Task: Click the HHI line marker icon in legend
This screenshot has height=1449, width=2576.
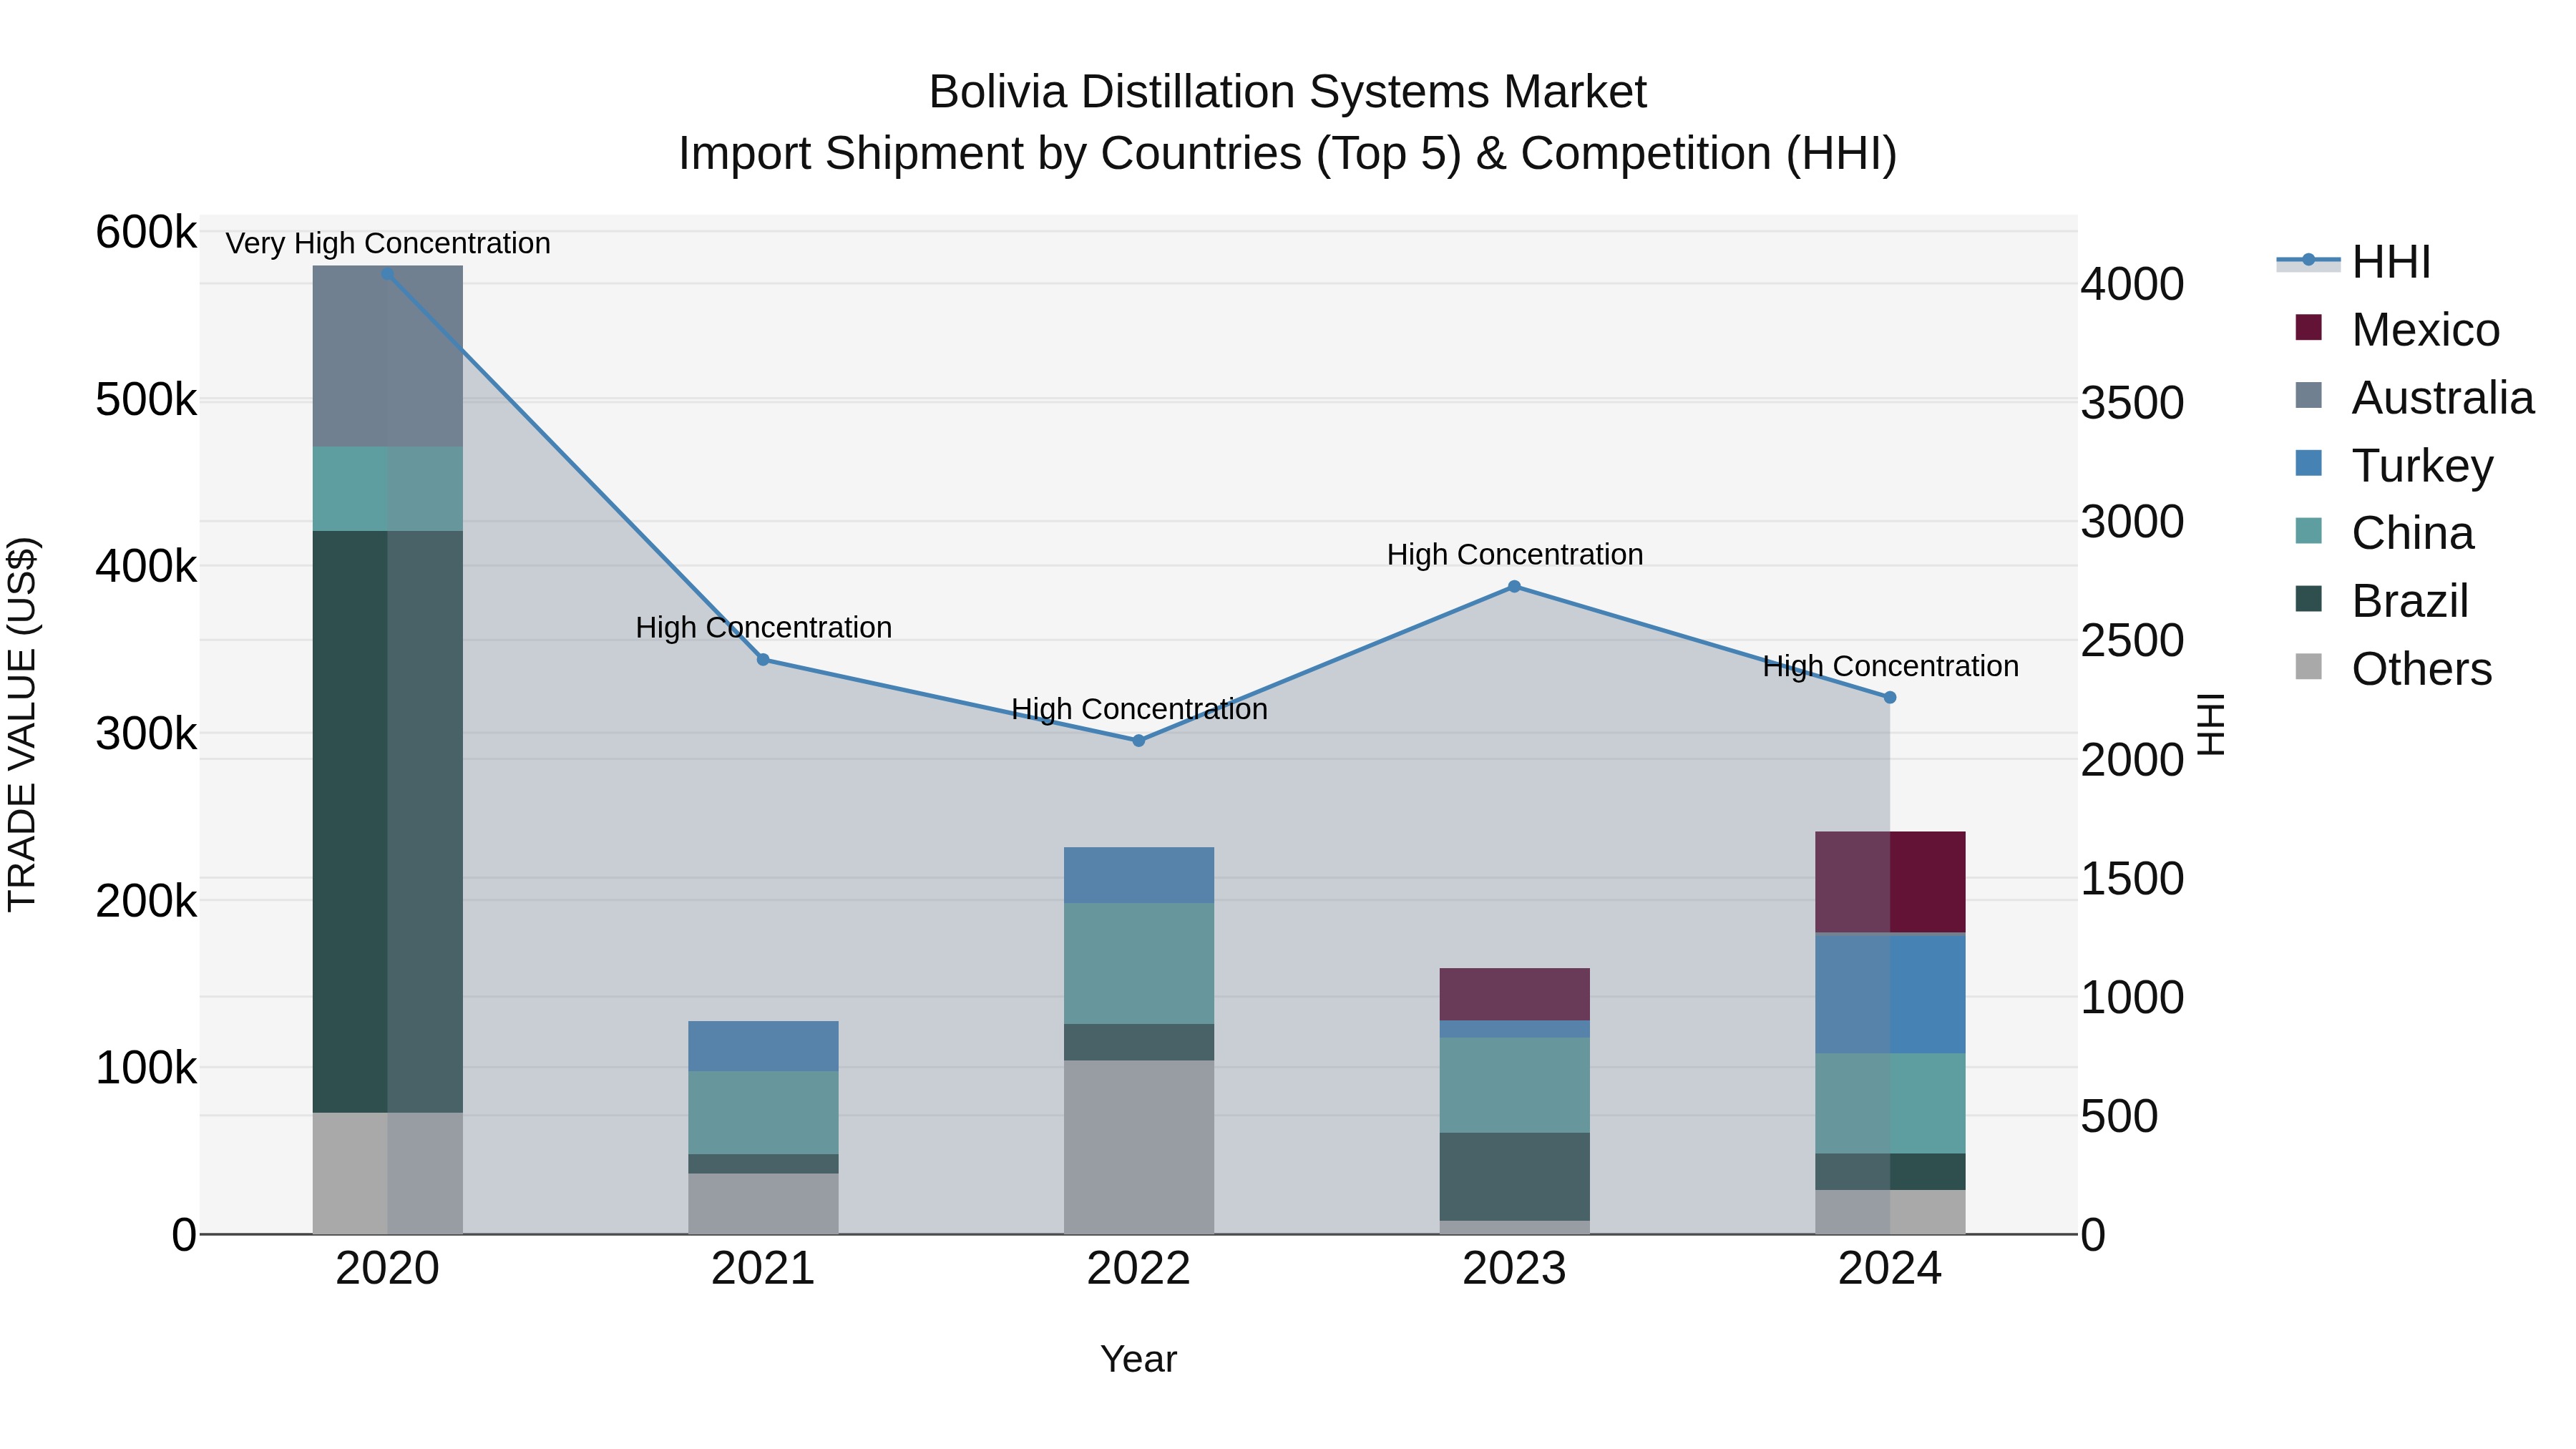Action: pos(2308,260)
